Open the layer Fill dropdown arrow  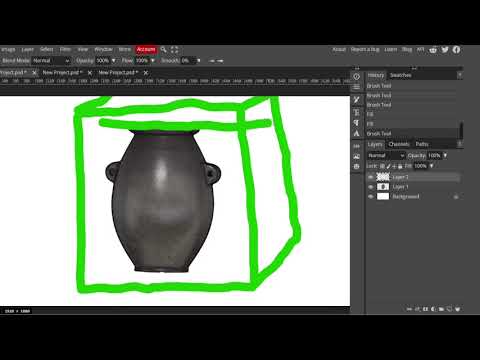(x=432, y=166)
